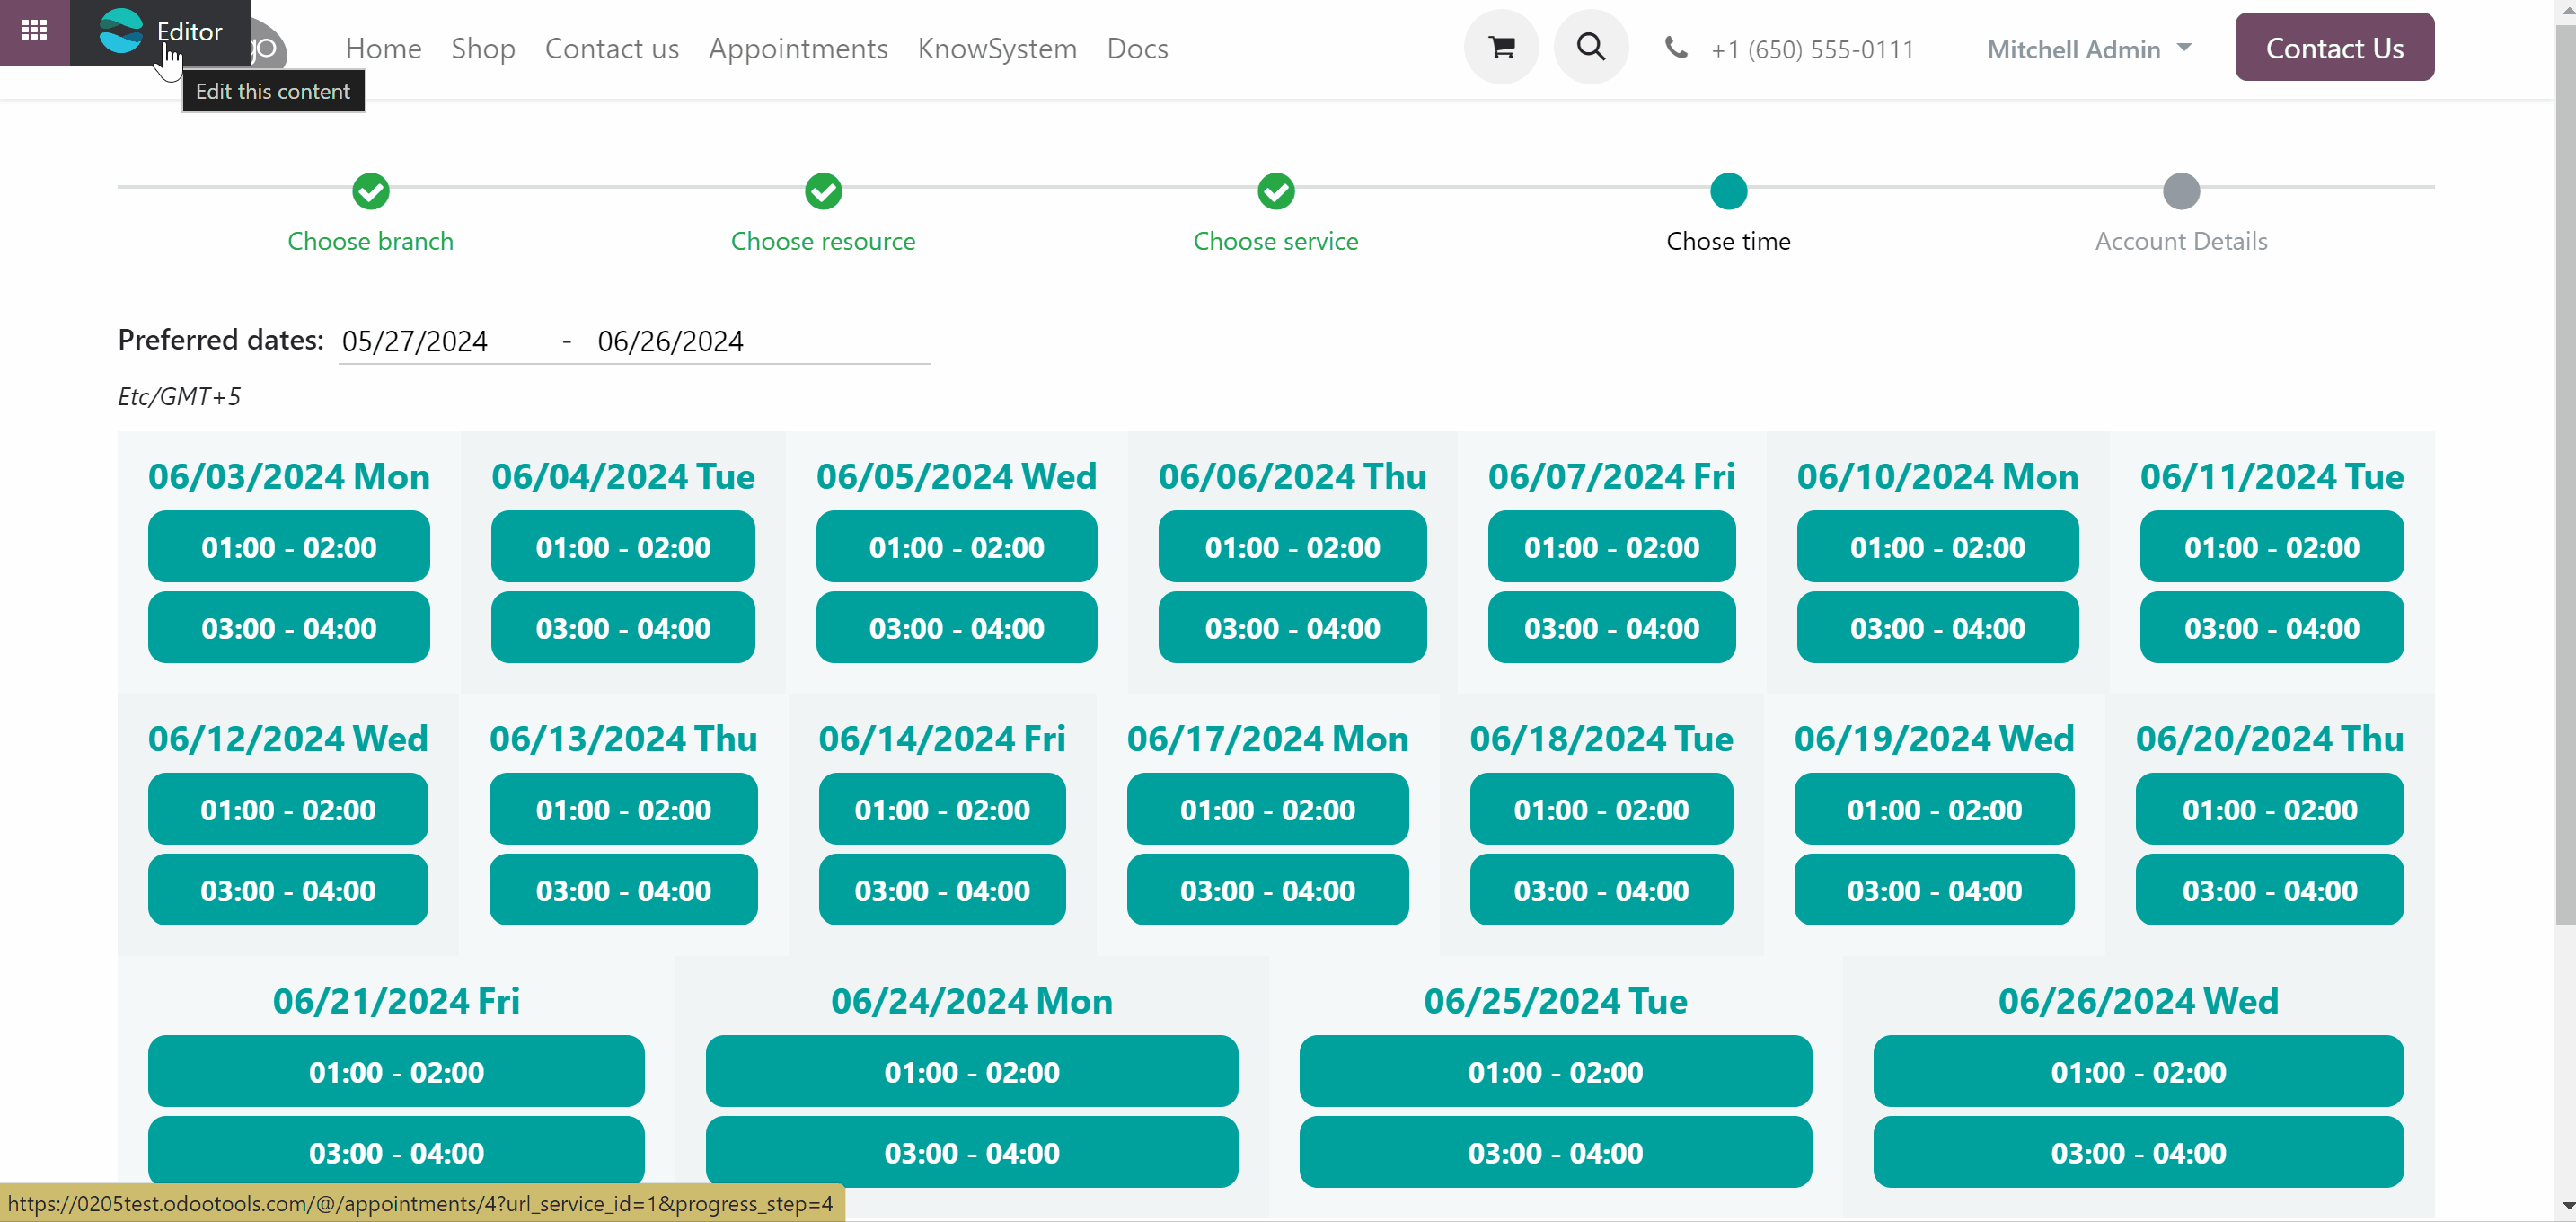Select 03:00 - 04:00 on 06/24/2024 Mon
Viewport: 2576px width, 1222px height.
[x=971, y=1152]
